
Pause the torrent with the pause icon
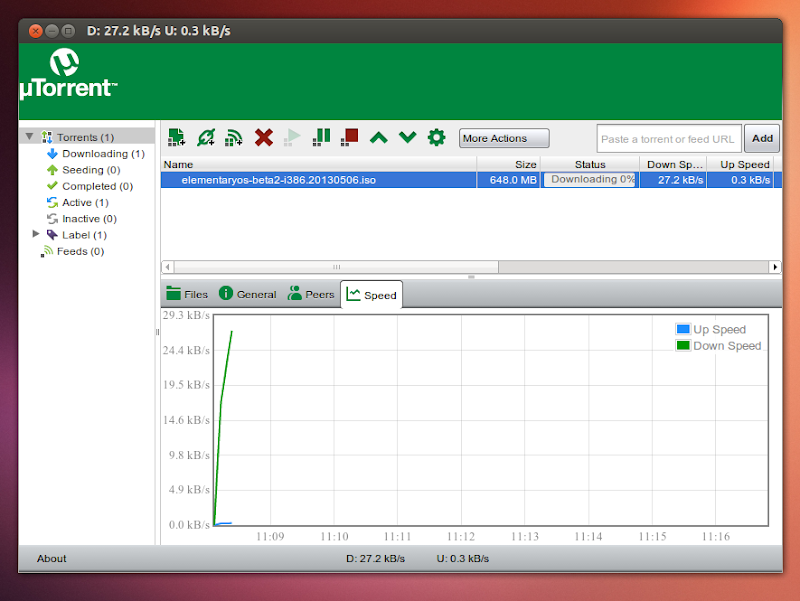click(x=321, y=137)
